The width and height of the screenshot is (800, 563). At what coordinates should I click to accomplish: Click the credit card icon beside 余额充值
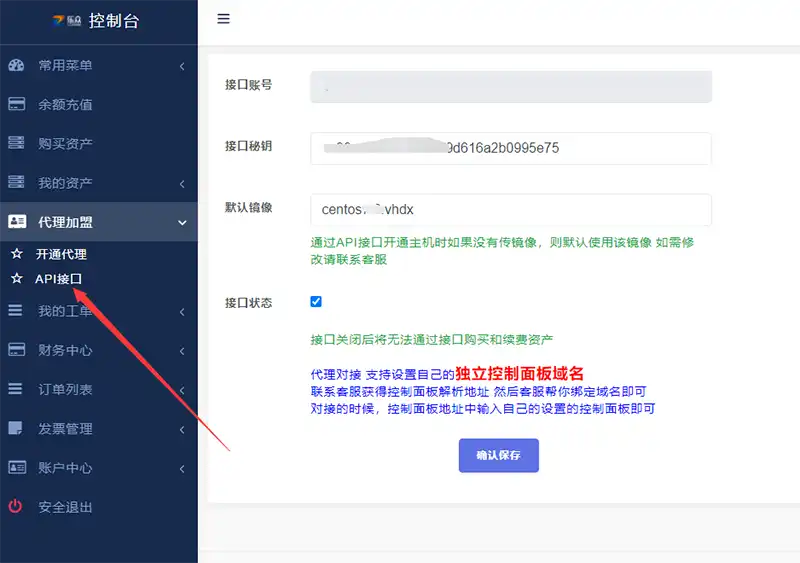[16, 105]
